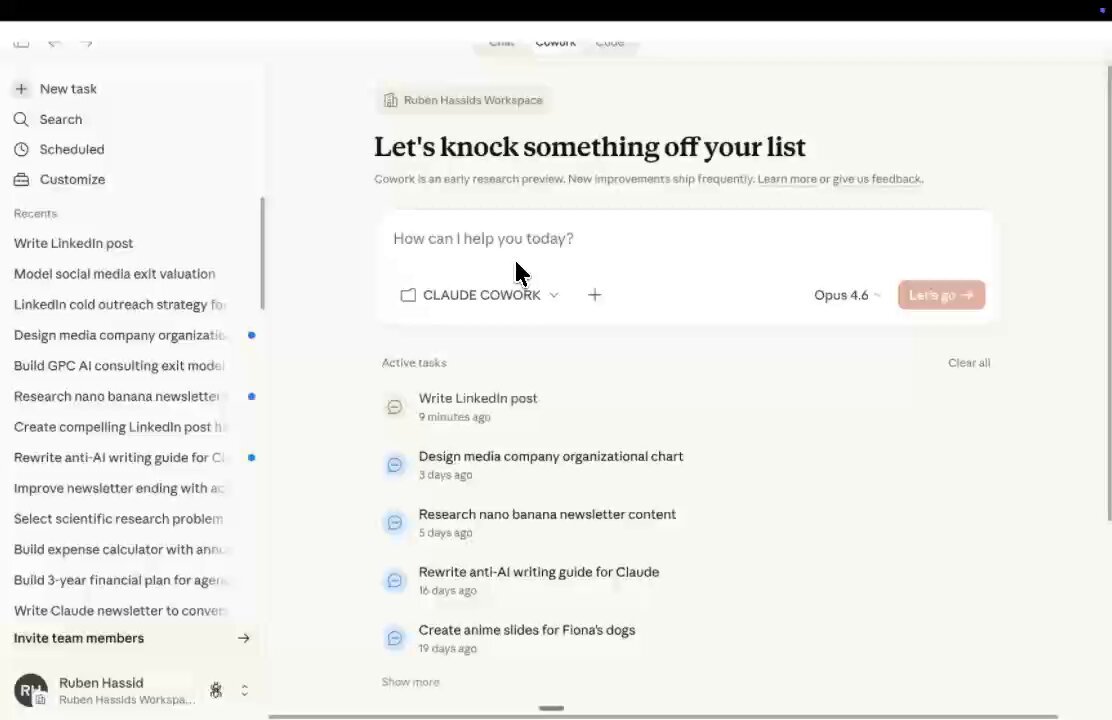Open recent Rewrite anti-AI writing guide in sidebar
This screenshot has height=720, width=1112.
pos(119,458)
